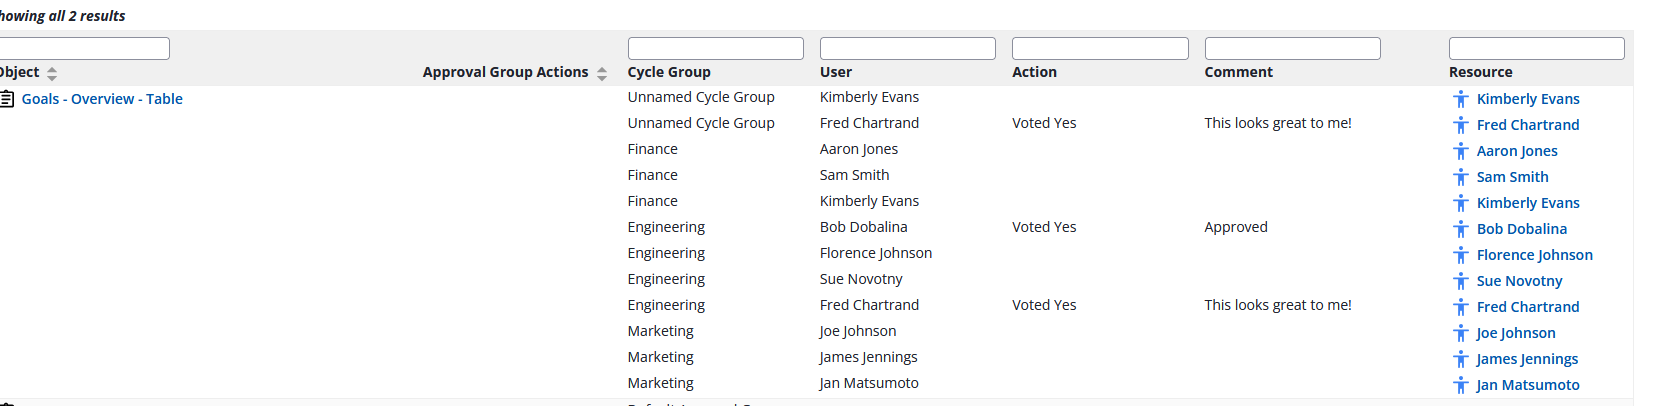The width and height of the screenshot is (1677, 406).
Task: Click the person icon beside Bob Dobalina
Action: pos(1461,229)
